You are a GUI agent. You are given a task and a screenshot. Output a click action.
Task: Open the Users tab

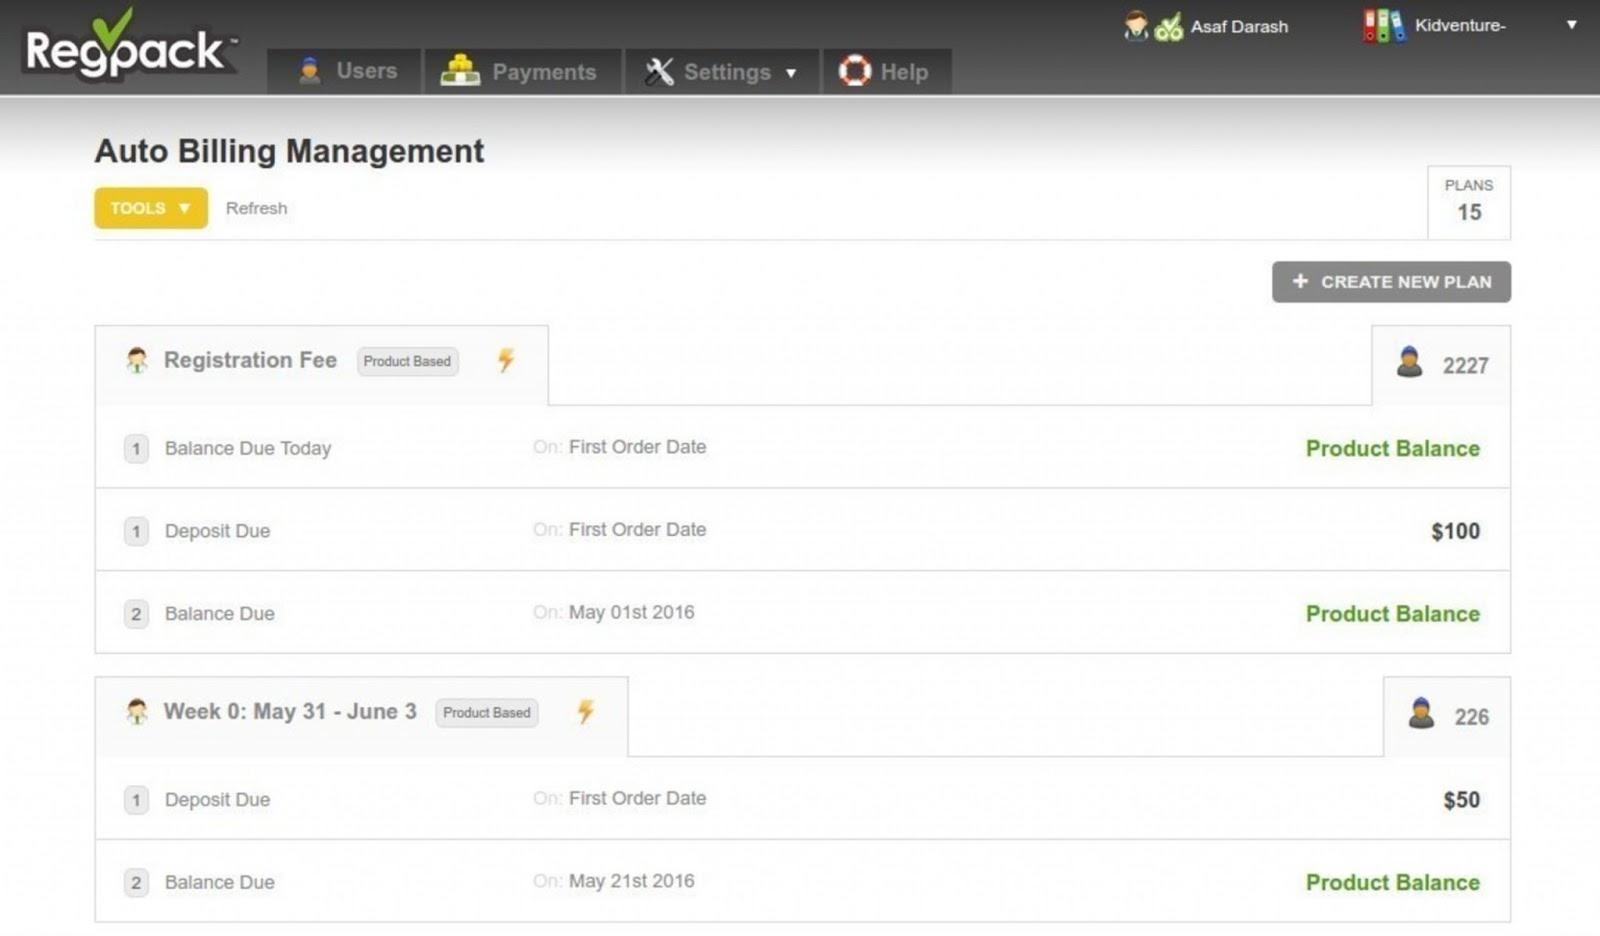coord(344,71)
